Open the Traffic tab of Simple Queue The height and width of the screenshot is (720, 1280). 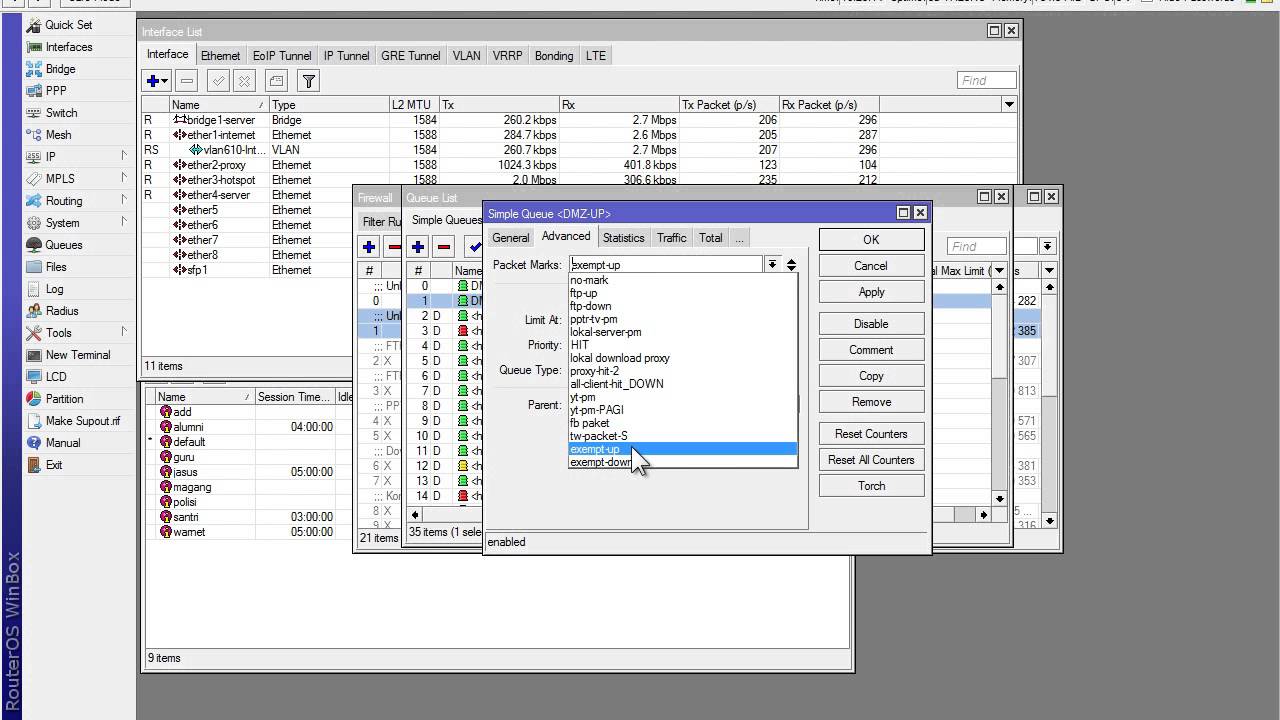tap(672, 238)
